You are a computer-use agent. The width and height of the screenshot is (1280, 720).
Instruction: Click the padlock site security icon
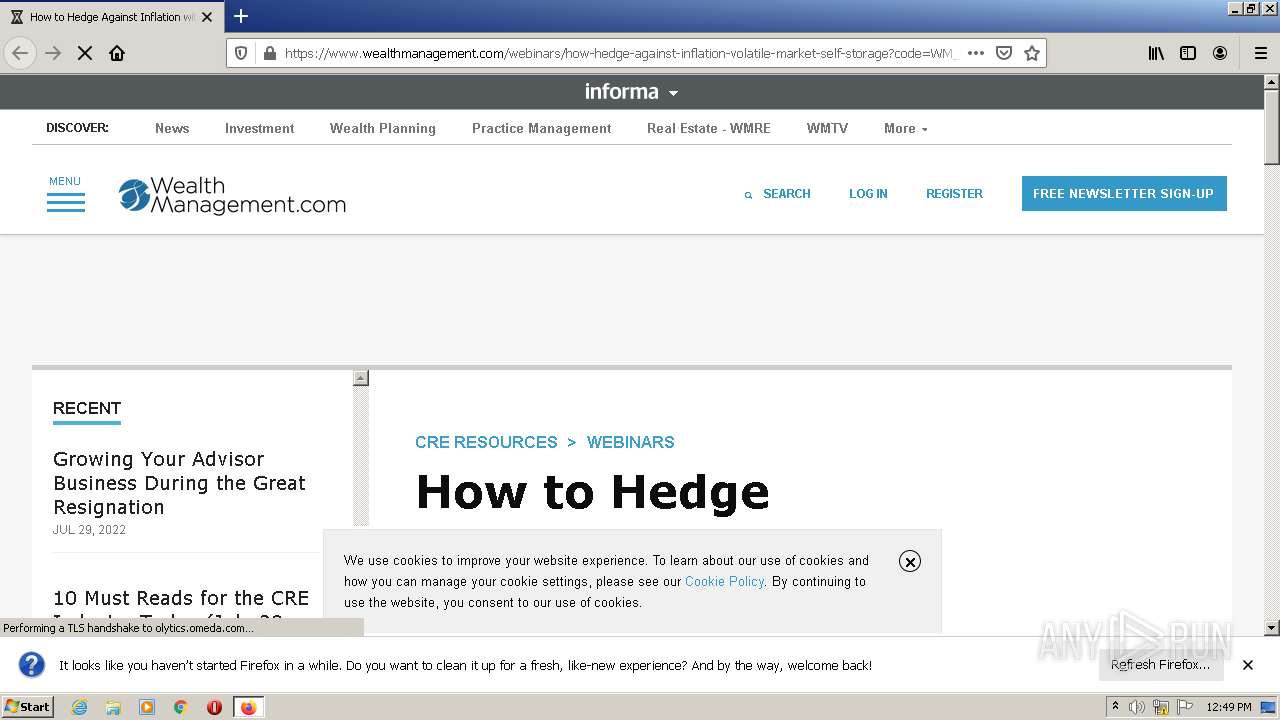268,53
